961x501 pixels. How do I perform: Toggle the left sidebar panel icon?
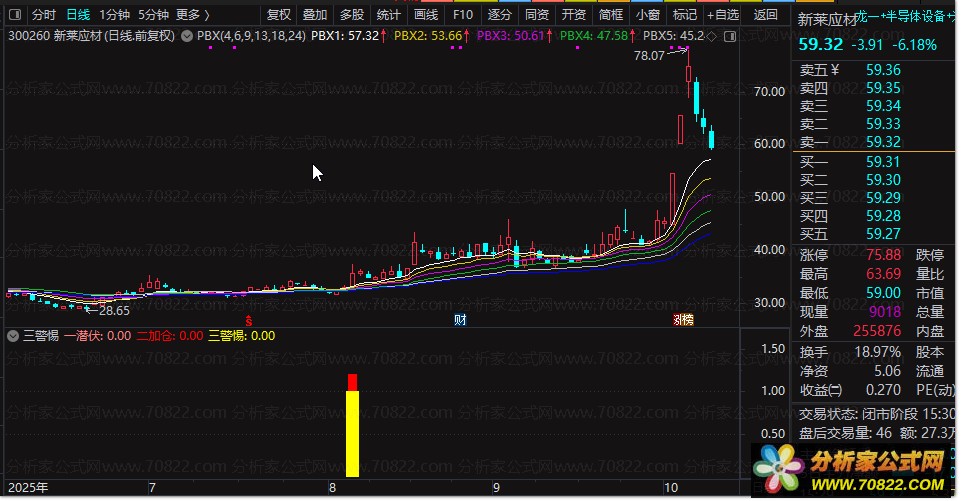click(x=15, y=14)
